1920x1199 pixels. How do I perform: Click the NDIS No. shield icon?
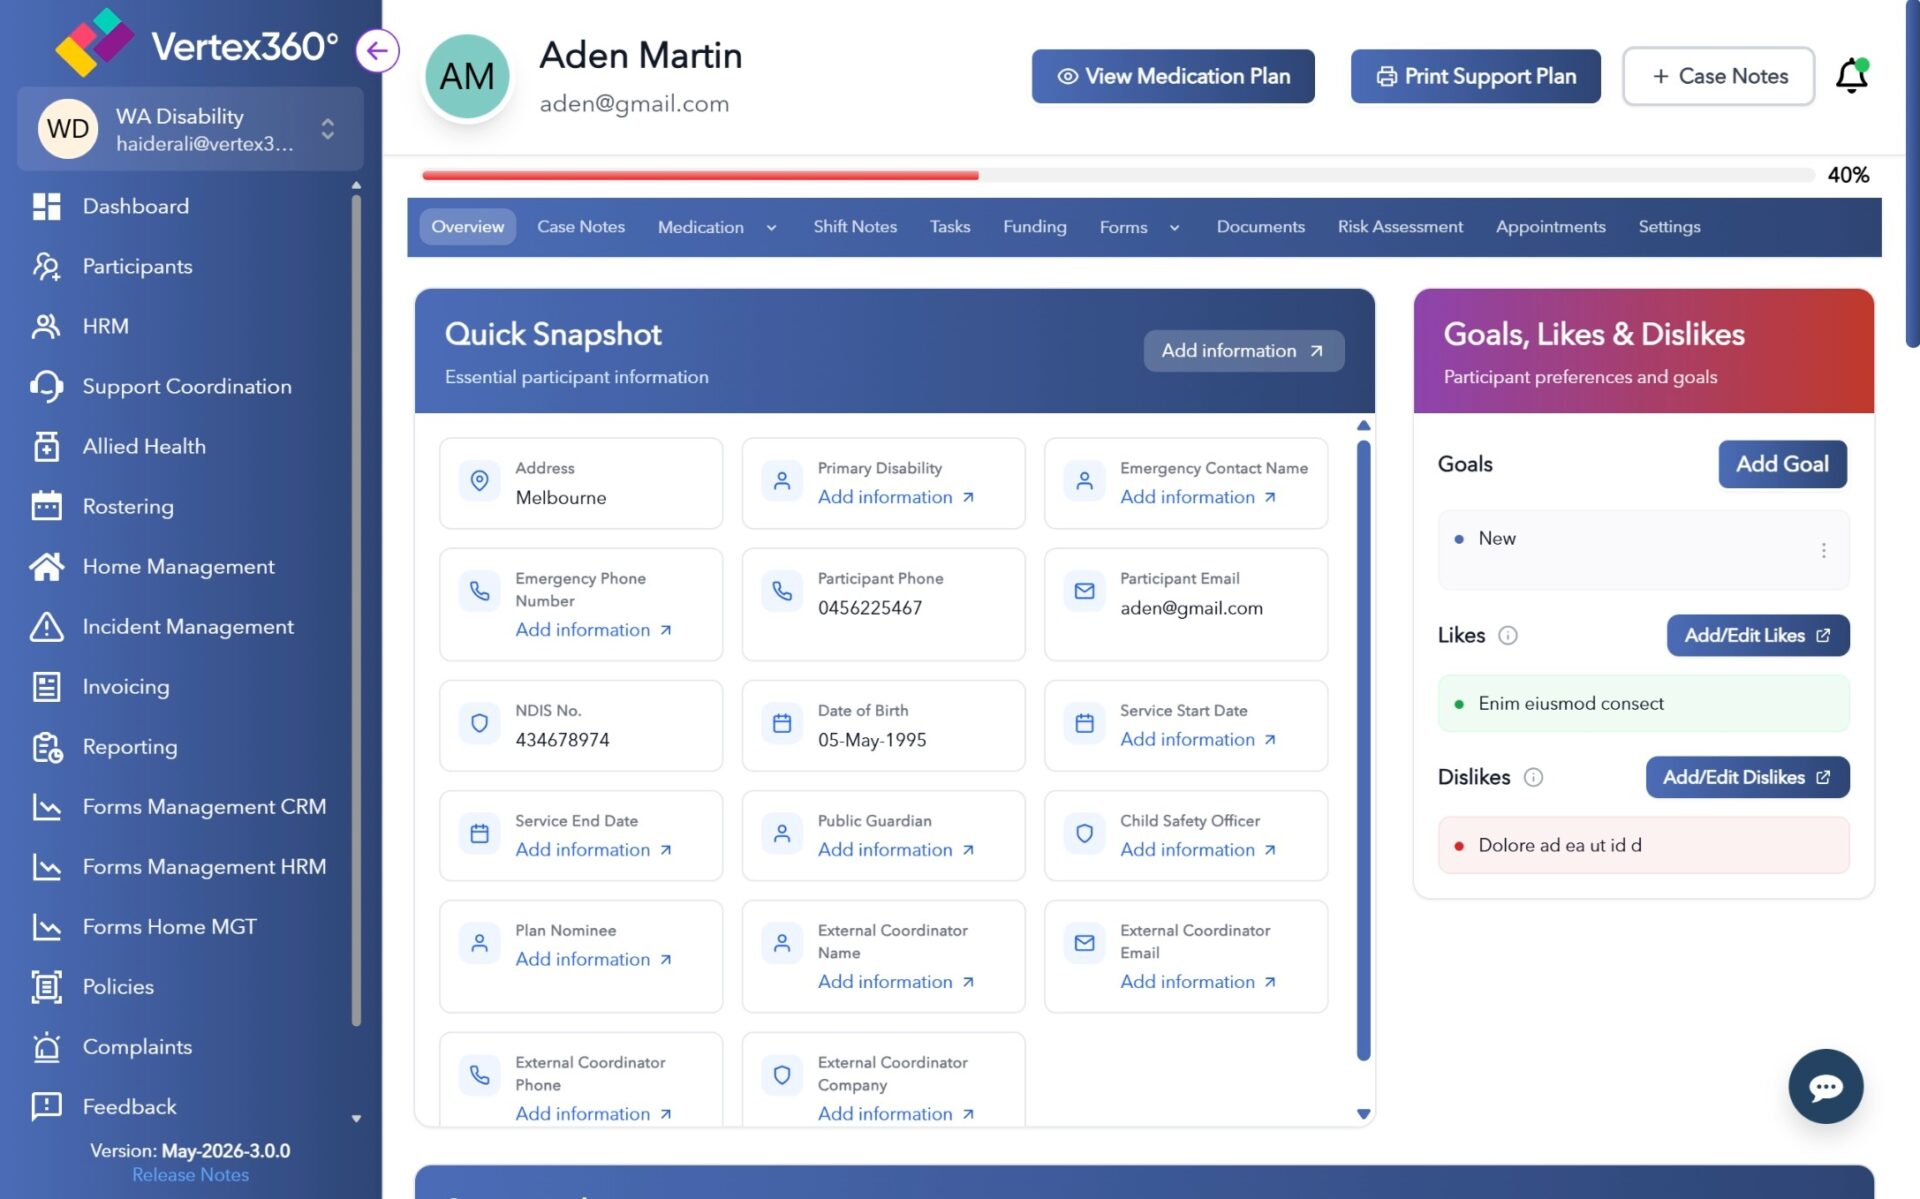[x=480, y=723]
